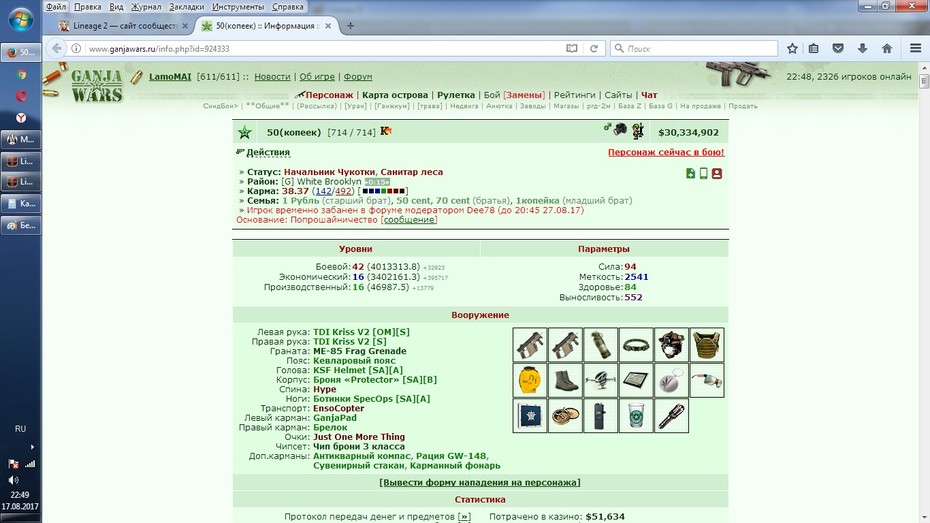Open the Правка menu
This screenshot has width=930, height=523.
[87, 7]
